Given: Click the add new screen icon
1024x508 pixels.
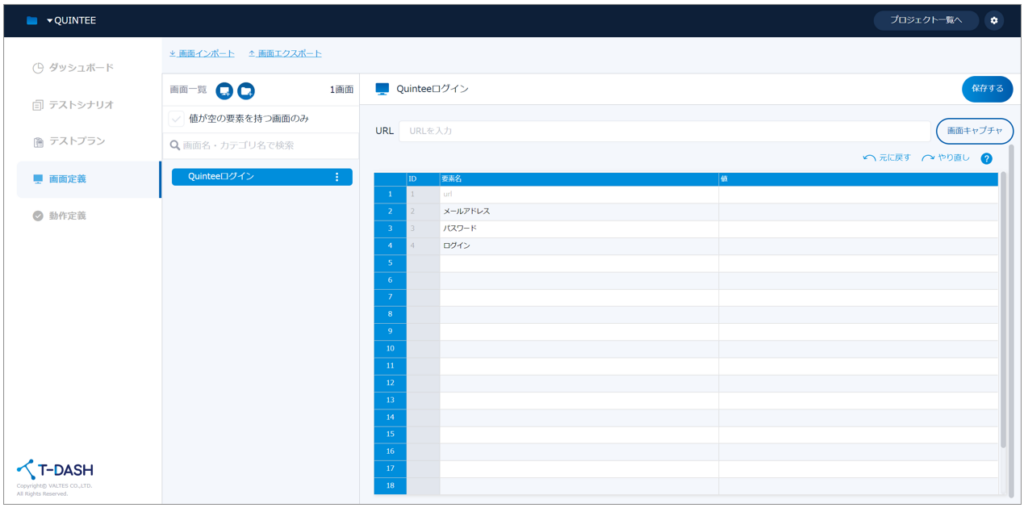Looking at the screenshot, I should pos(225,91).
